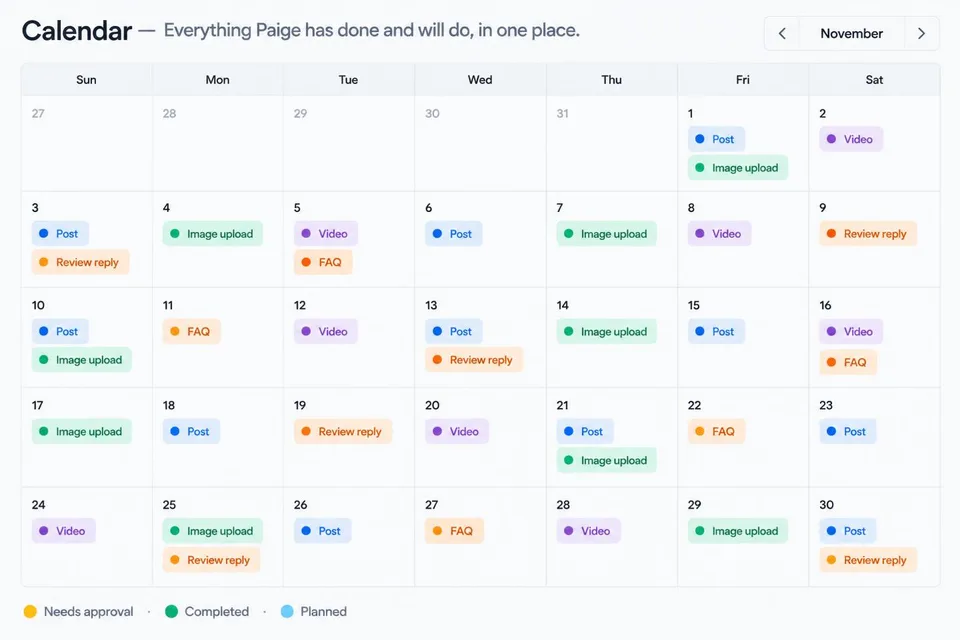This screenshot has width=960, height=640.
Task: Click the Completed legend dot
Action: pos(171,611)
